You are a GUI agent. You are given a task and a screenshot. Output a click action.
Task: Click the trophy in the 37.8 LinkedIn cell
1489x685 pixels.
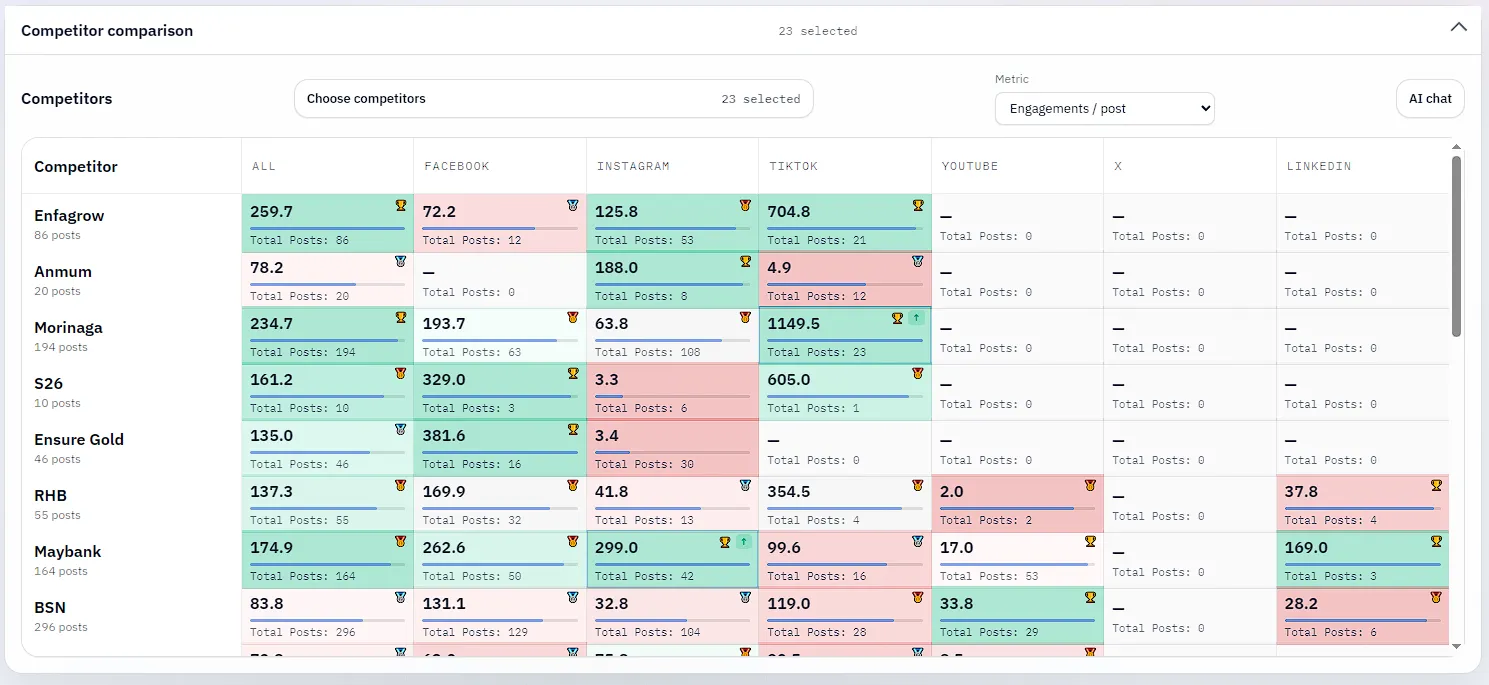tap(1436, 485)
